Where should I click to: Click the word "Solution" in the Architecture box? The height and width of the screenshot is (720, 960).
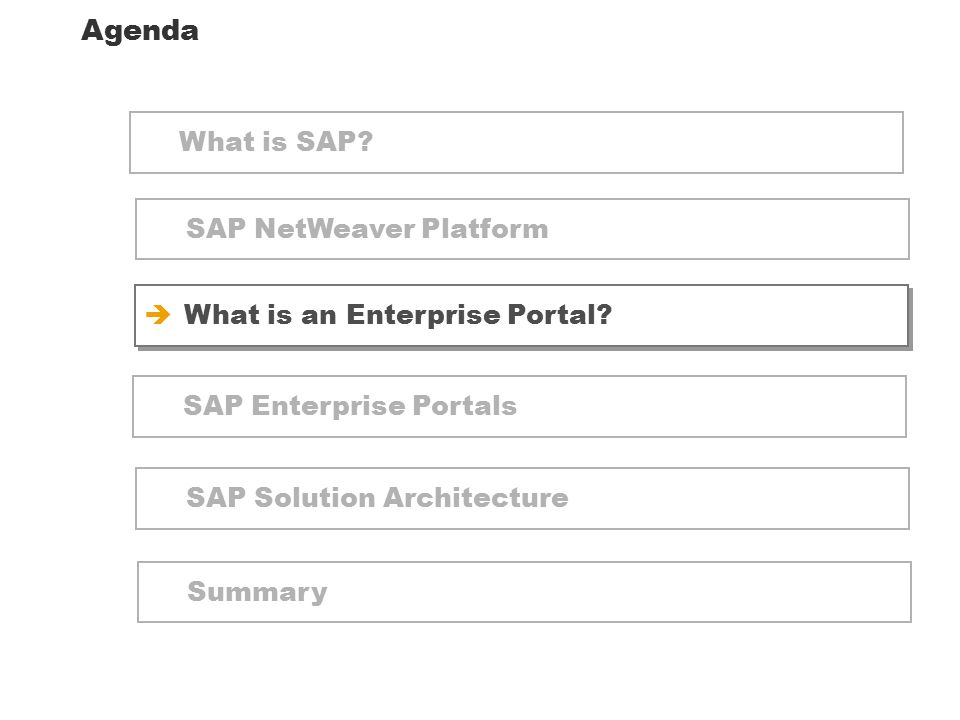coord(315,497)
